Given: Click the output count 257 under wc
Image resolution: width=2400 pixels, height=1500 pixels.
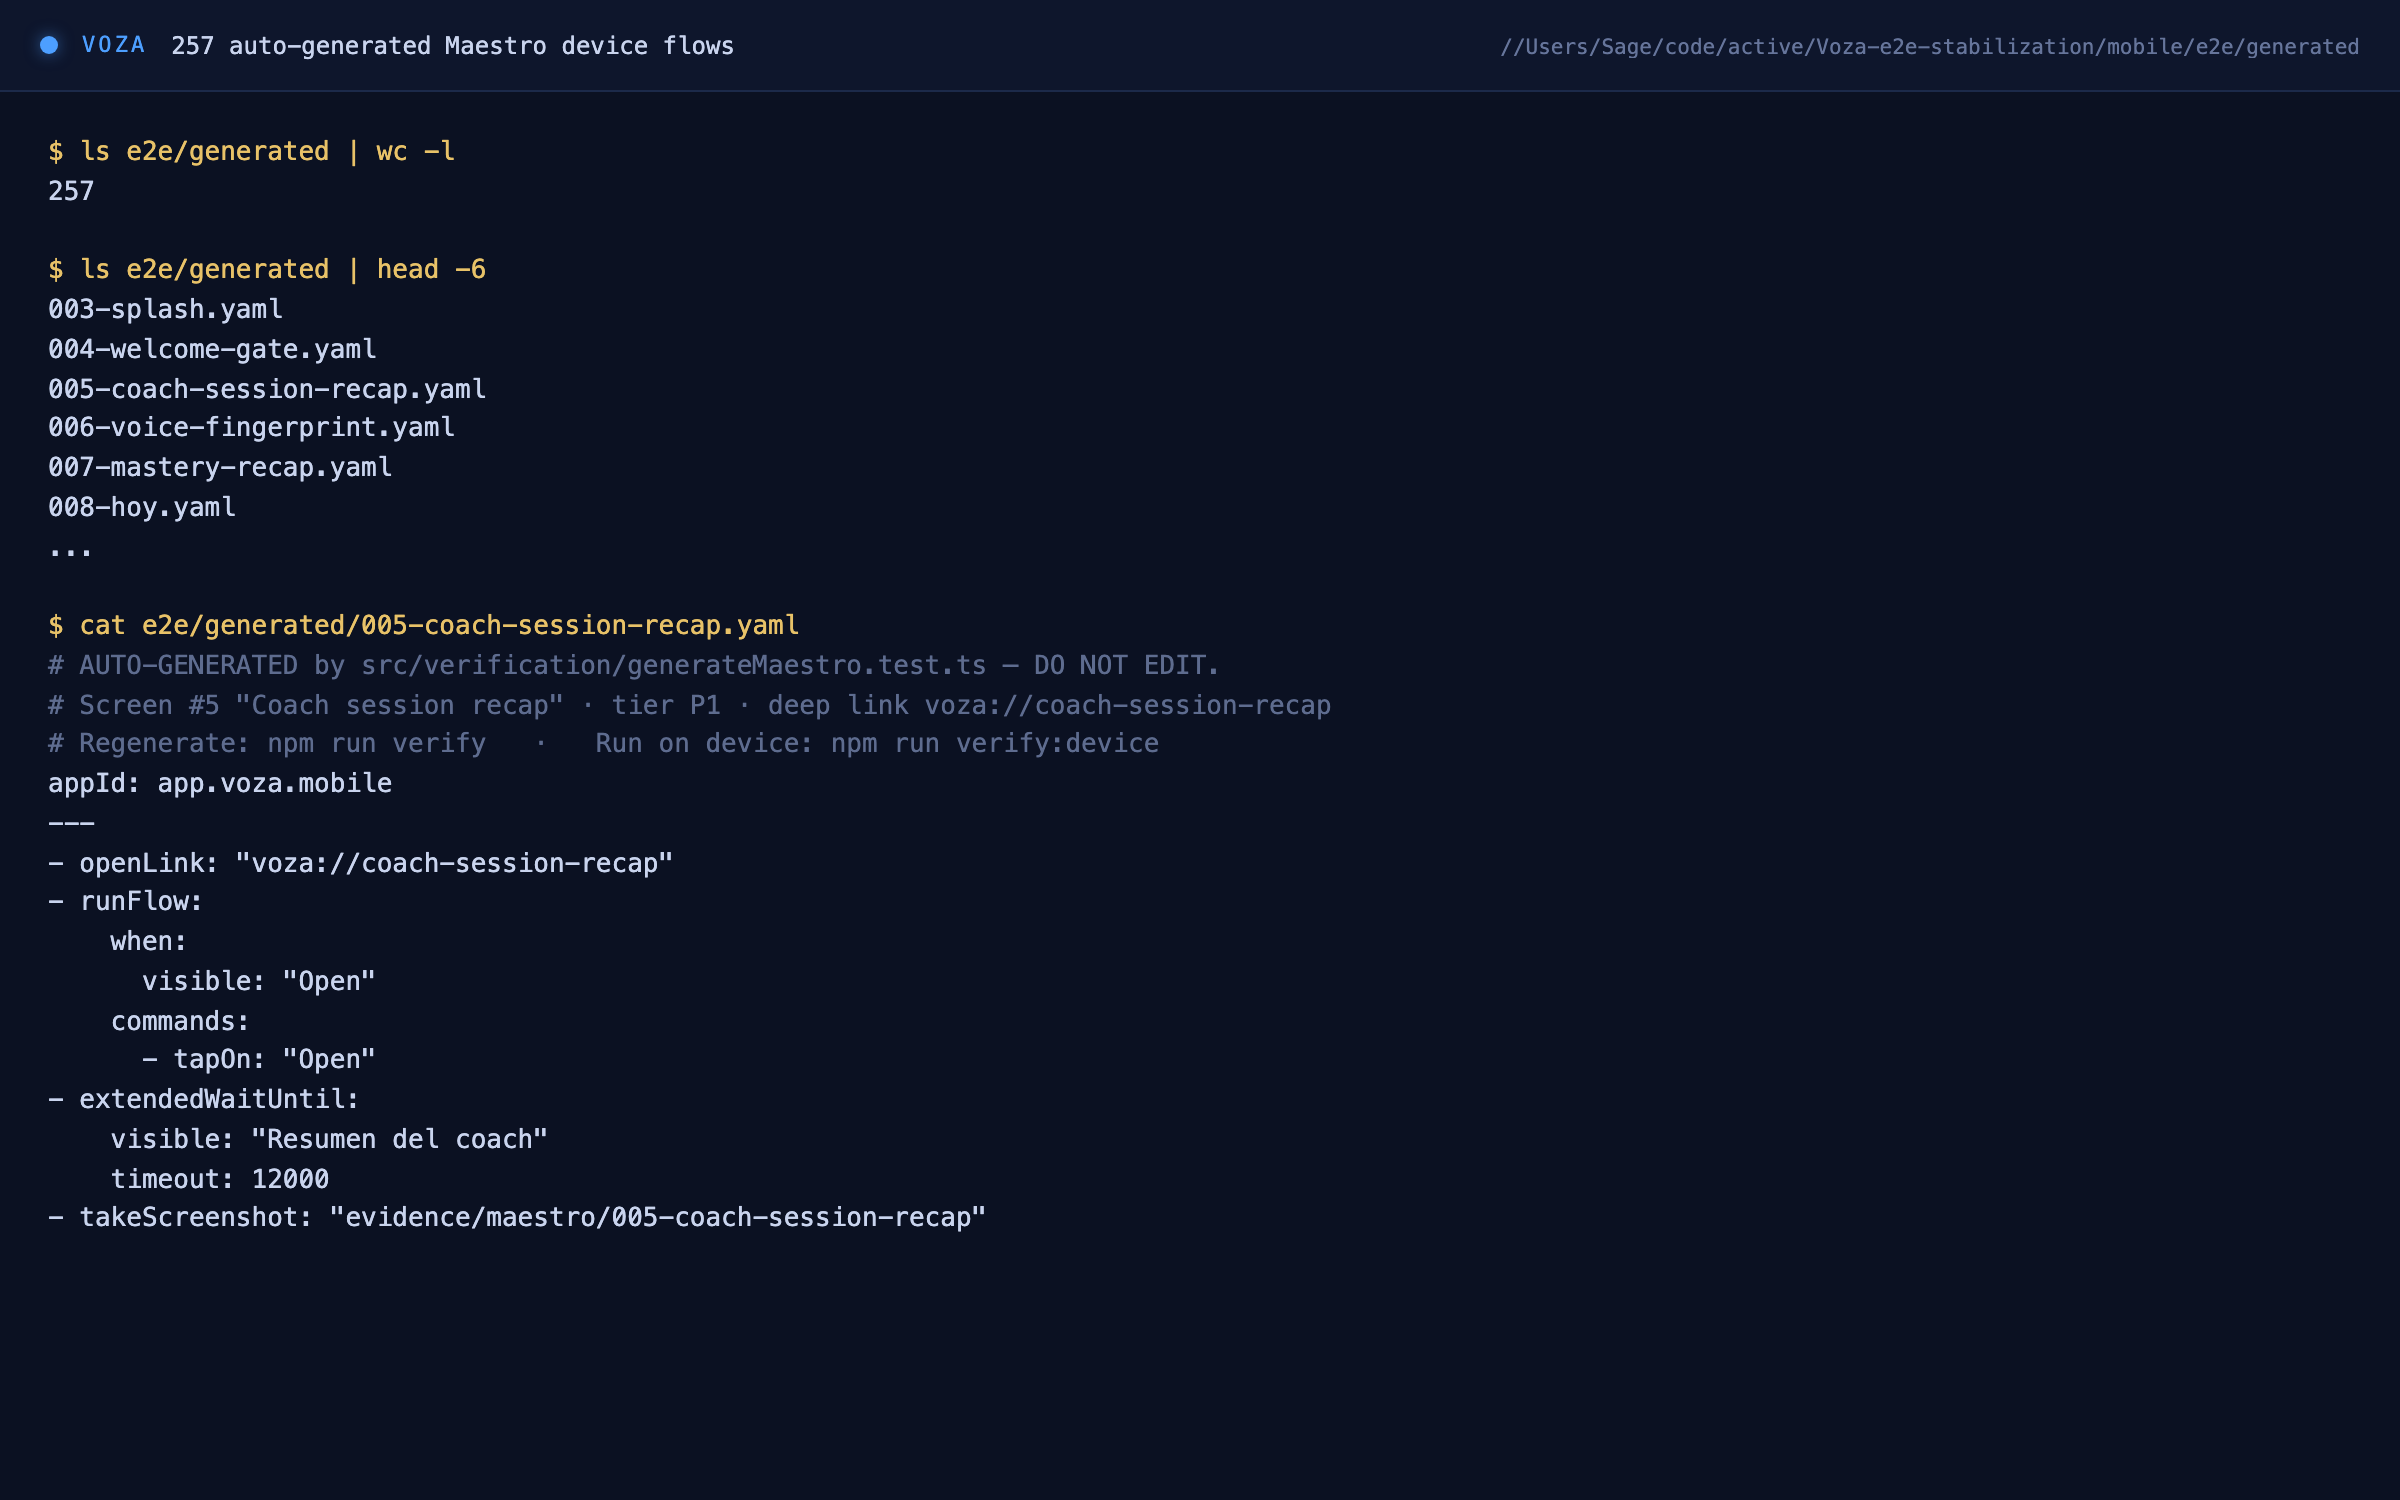Looking at the screenshot, I should [x=71, y=191].
